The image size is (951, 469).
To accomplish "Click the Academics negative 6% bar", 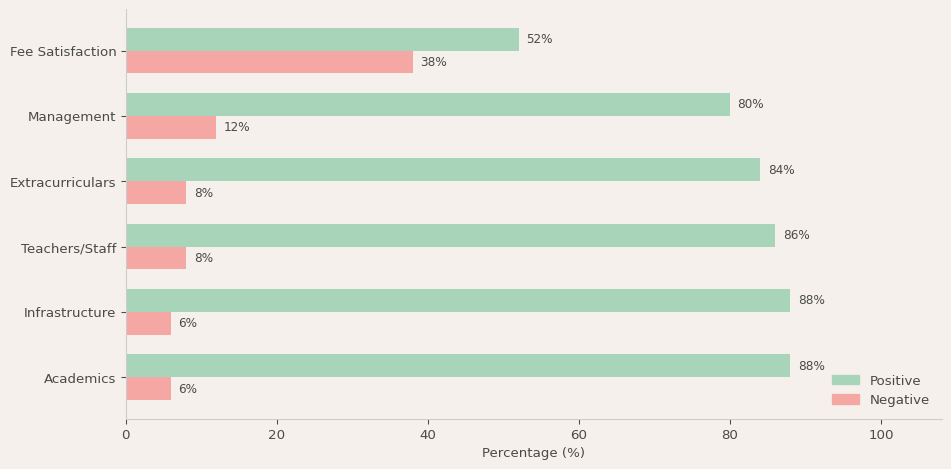I will point(148,389).
